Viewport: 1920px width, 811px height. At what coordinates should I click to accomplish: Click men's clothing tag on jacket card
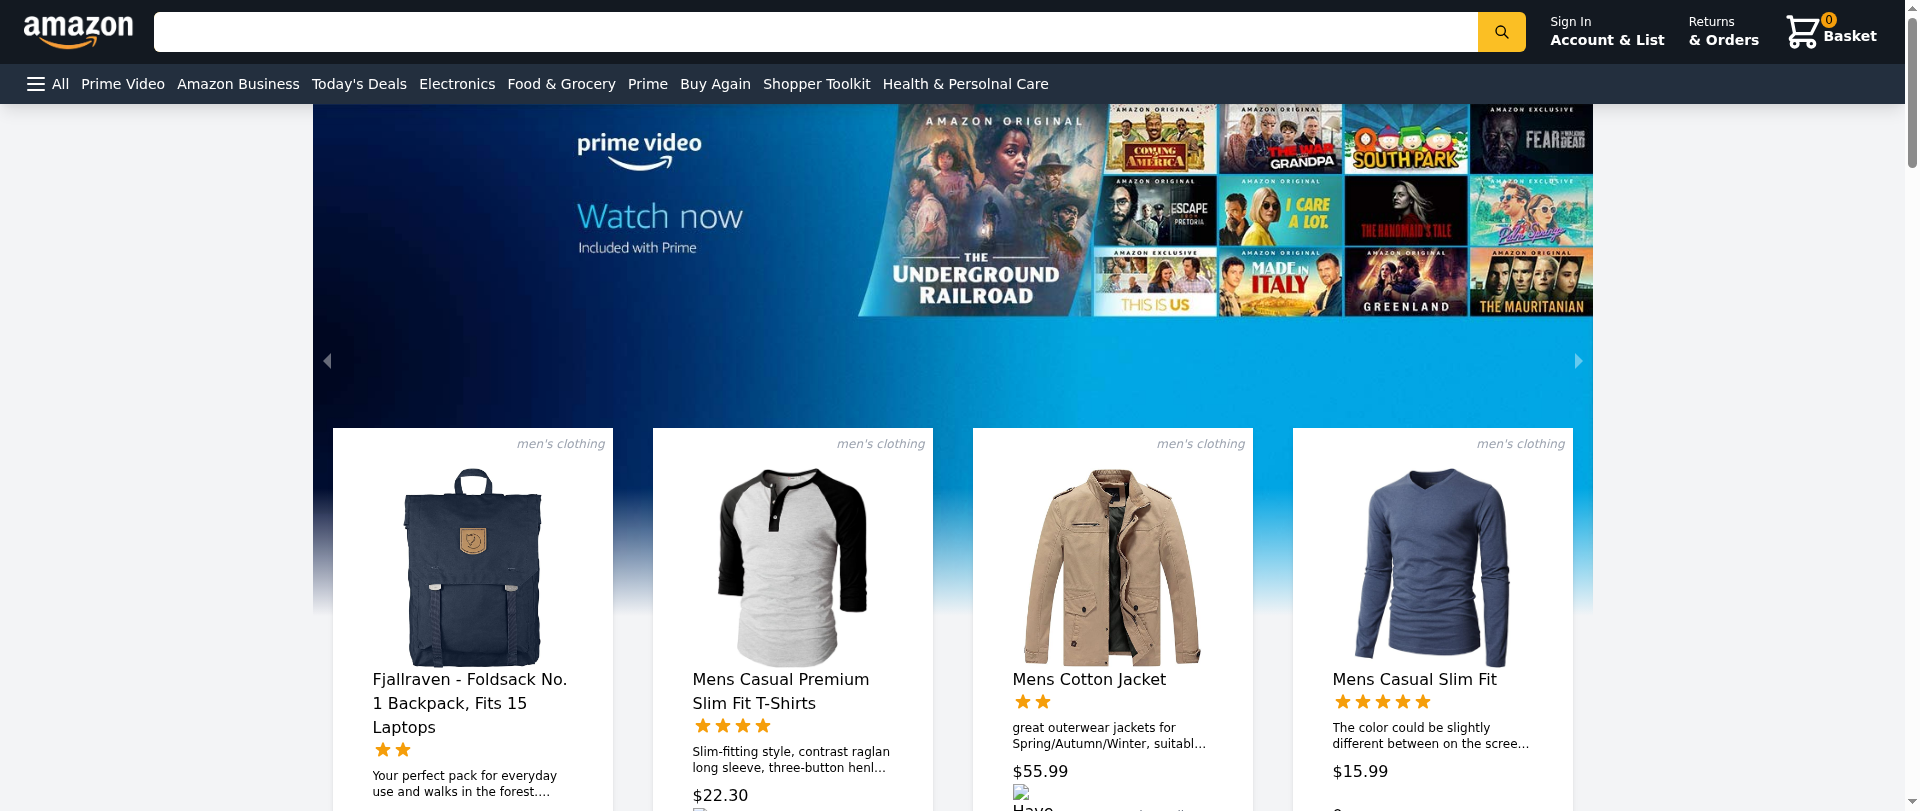[x=1201, y=444]
